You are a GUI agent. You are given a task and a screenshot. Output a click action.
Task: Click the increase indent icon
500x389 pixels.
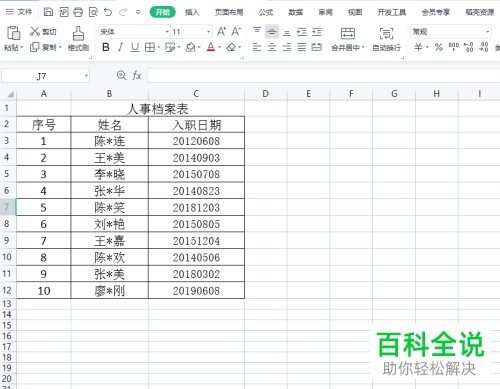(317, 32)
